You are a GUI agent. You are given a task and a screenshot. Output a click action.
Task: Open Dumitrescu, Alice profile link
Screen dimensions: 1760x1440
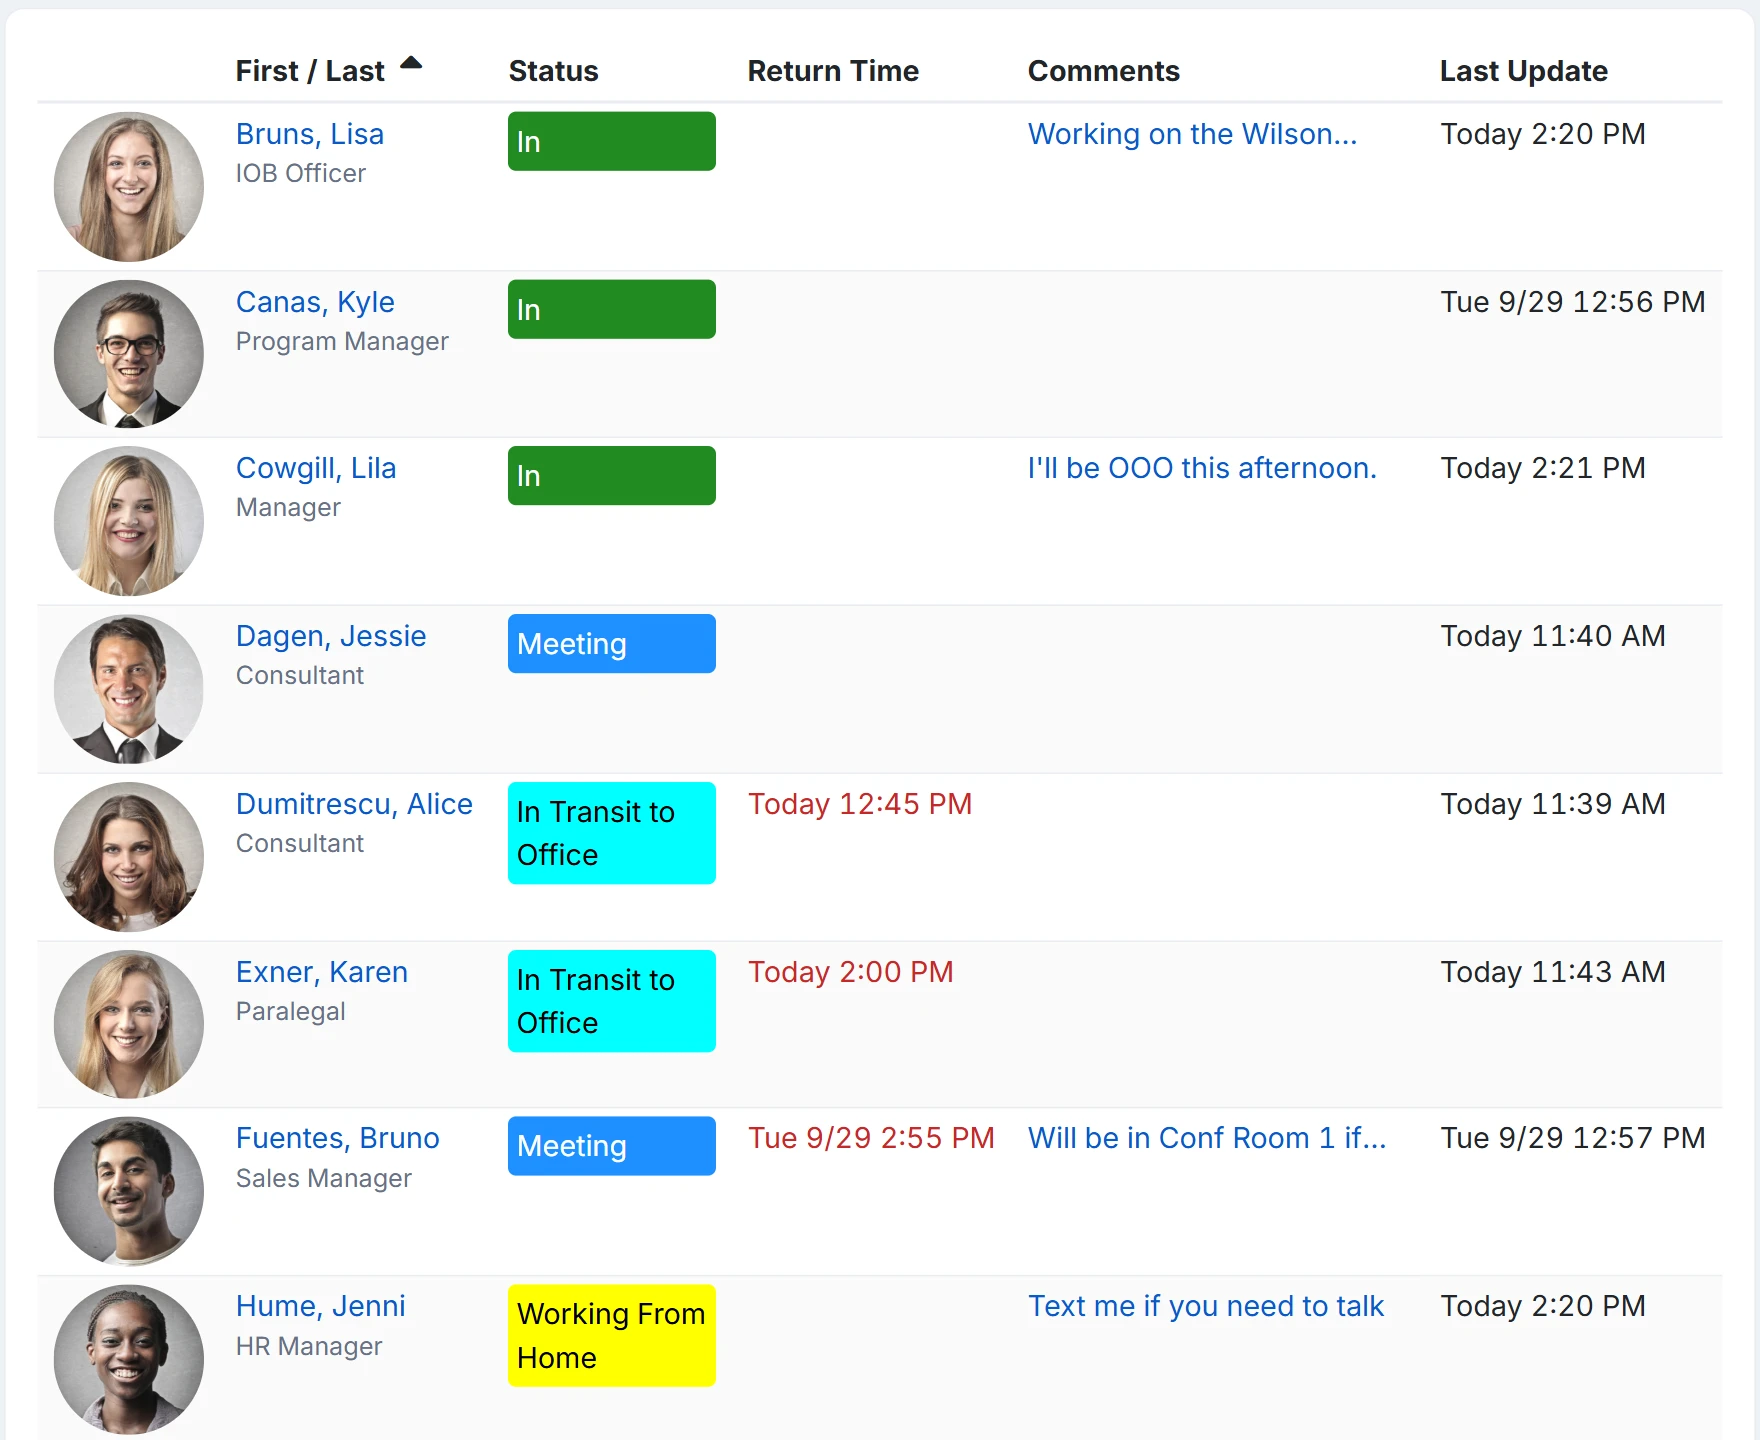(354, 804)
